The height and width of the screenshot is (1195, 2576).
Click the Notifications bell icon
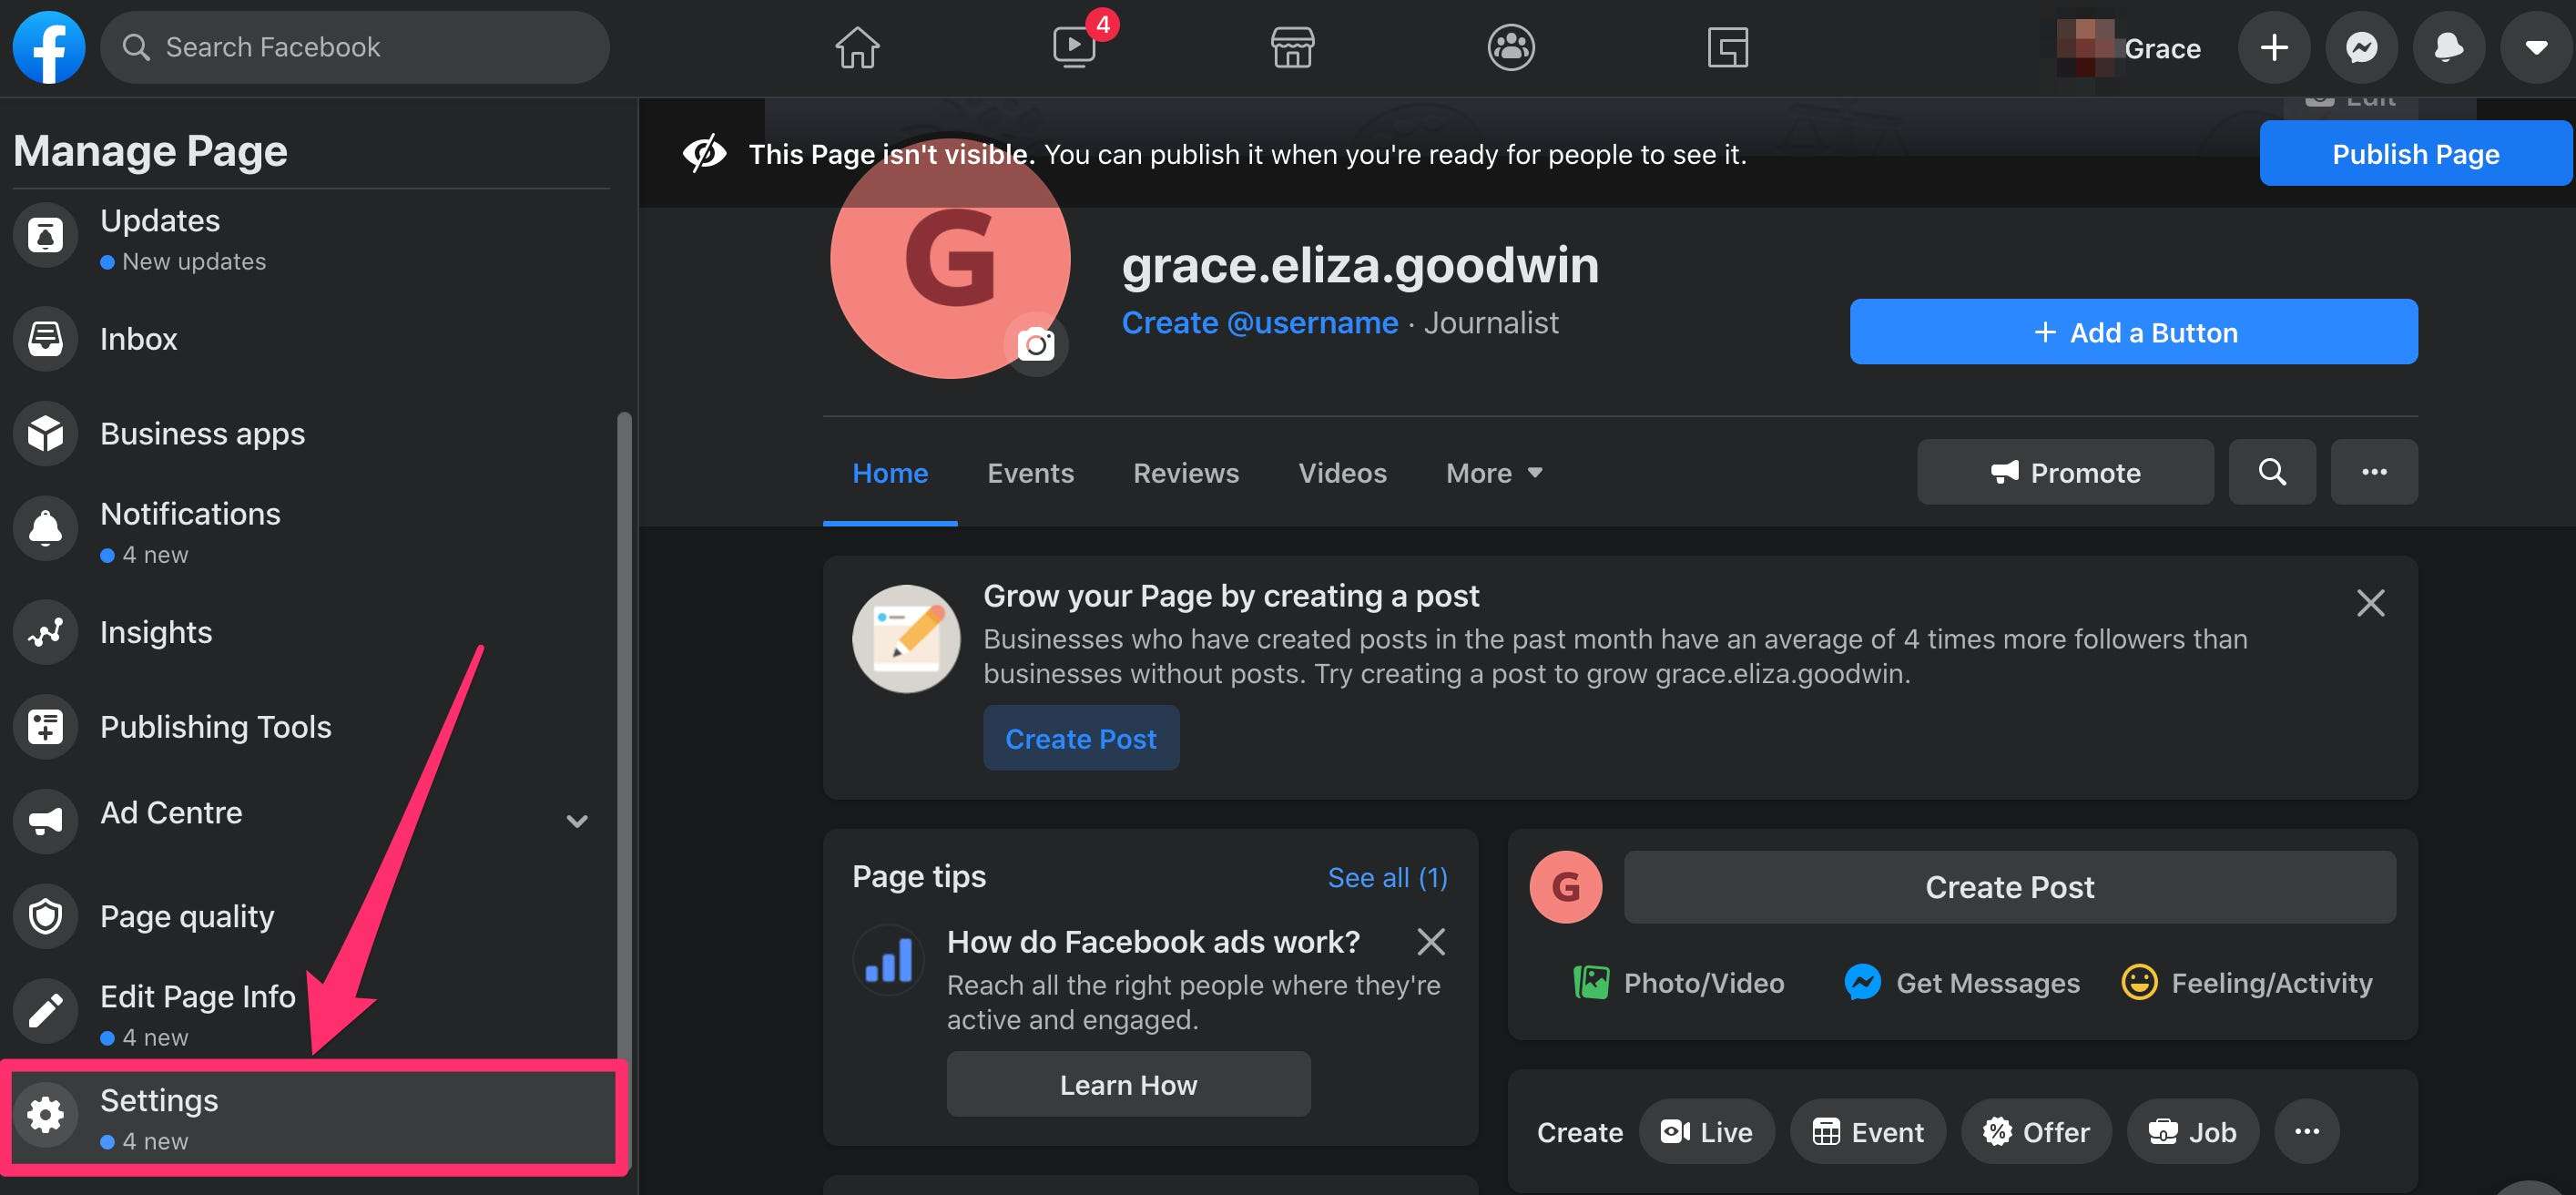2448,46
